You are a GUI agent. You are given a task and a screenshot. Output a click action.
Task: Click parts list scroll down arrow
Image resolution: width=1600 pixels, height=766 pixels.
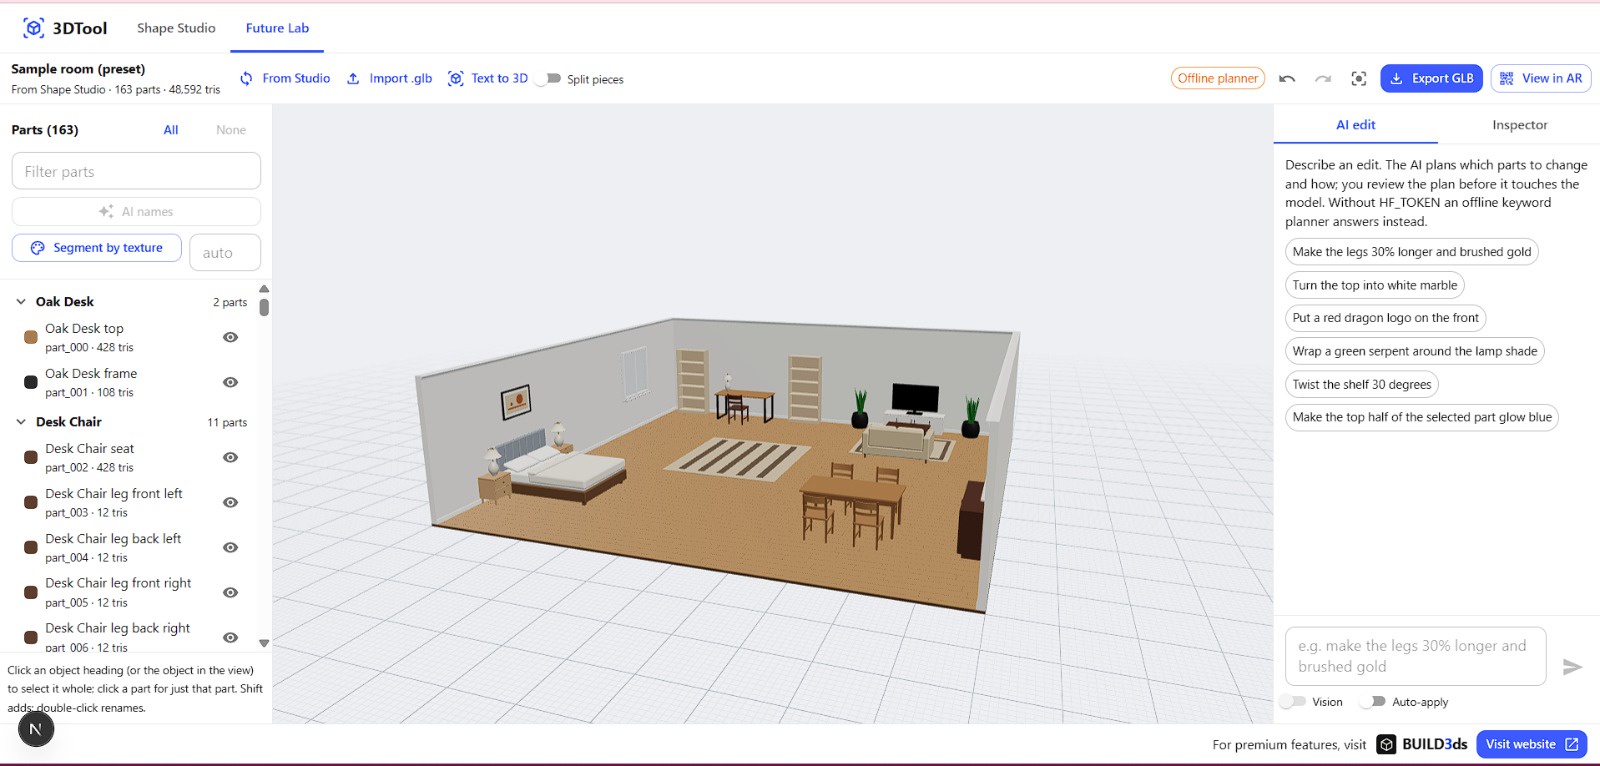click(x=264, y=643)
